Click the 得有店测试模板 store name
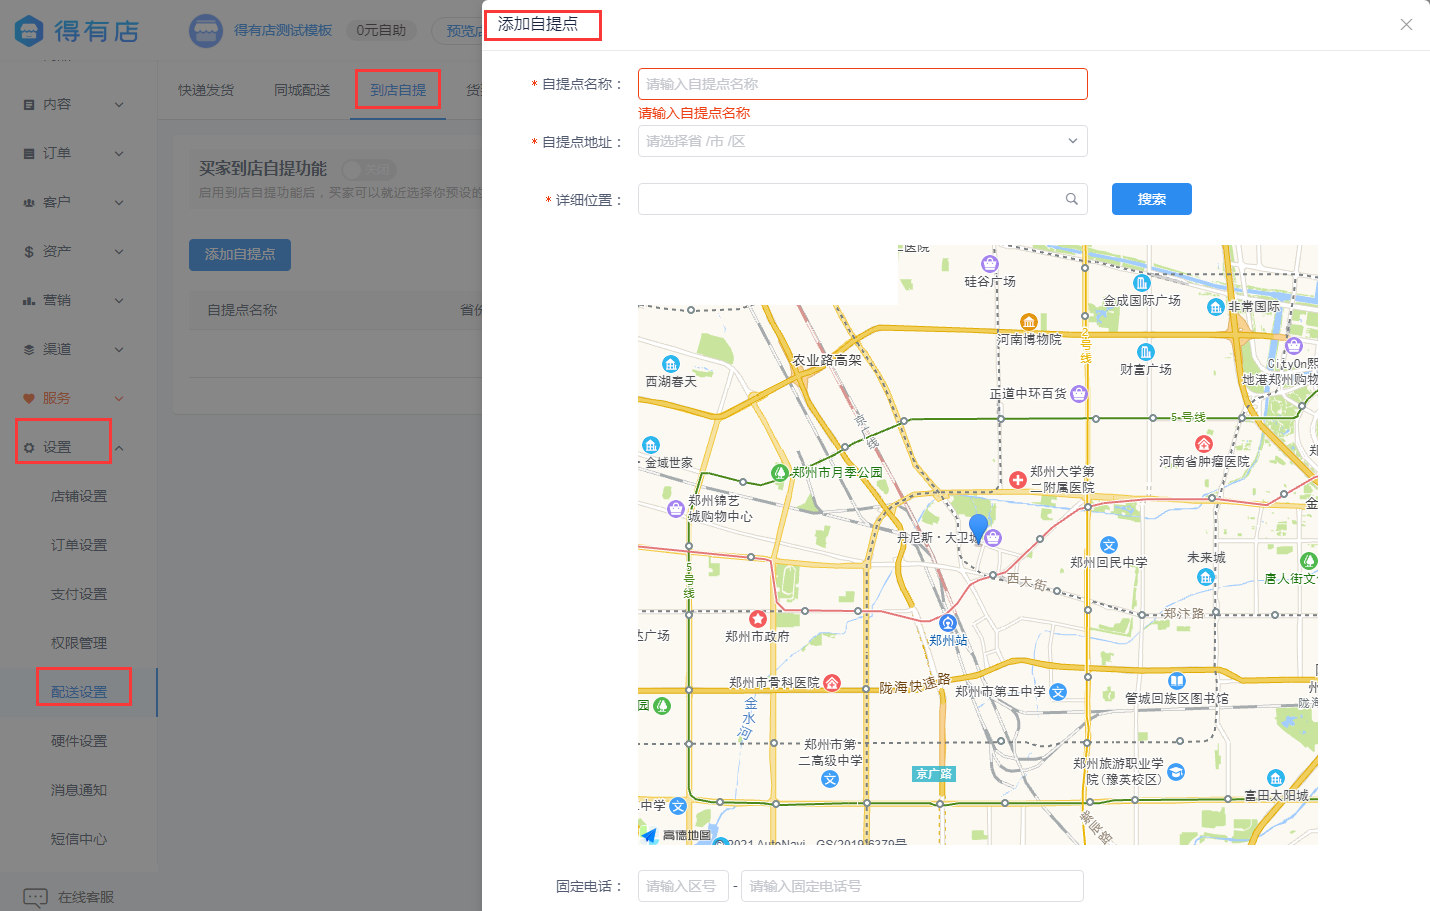Screen dimensions: 1430x911 click(283, 31)
